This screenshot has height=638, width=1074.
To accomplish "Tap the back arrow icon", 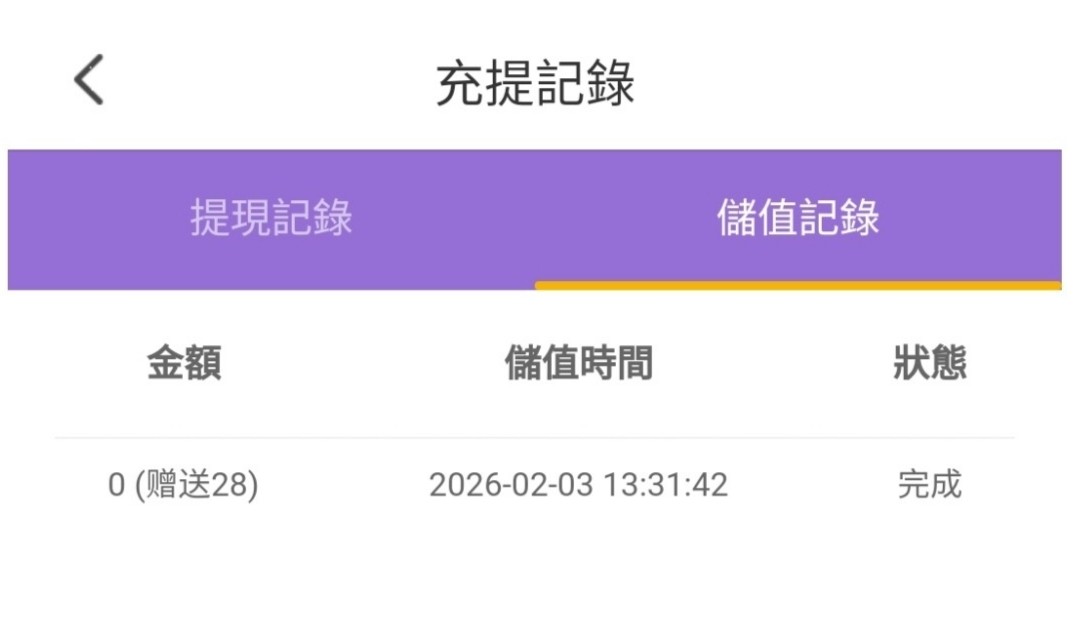I will coord(89,80).
